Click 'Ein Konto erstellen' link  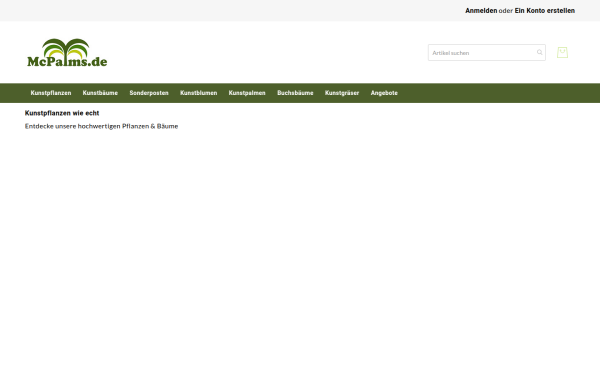coord(545,11)
